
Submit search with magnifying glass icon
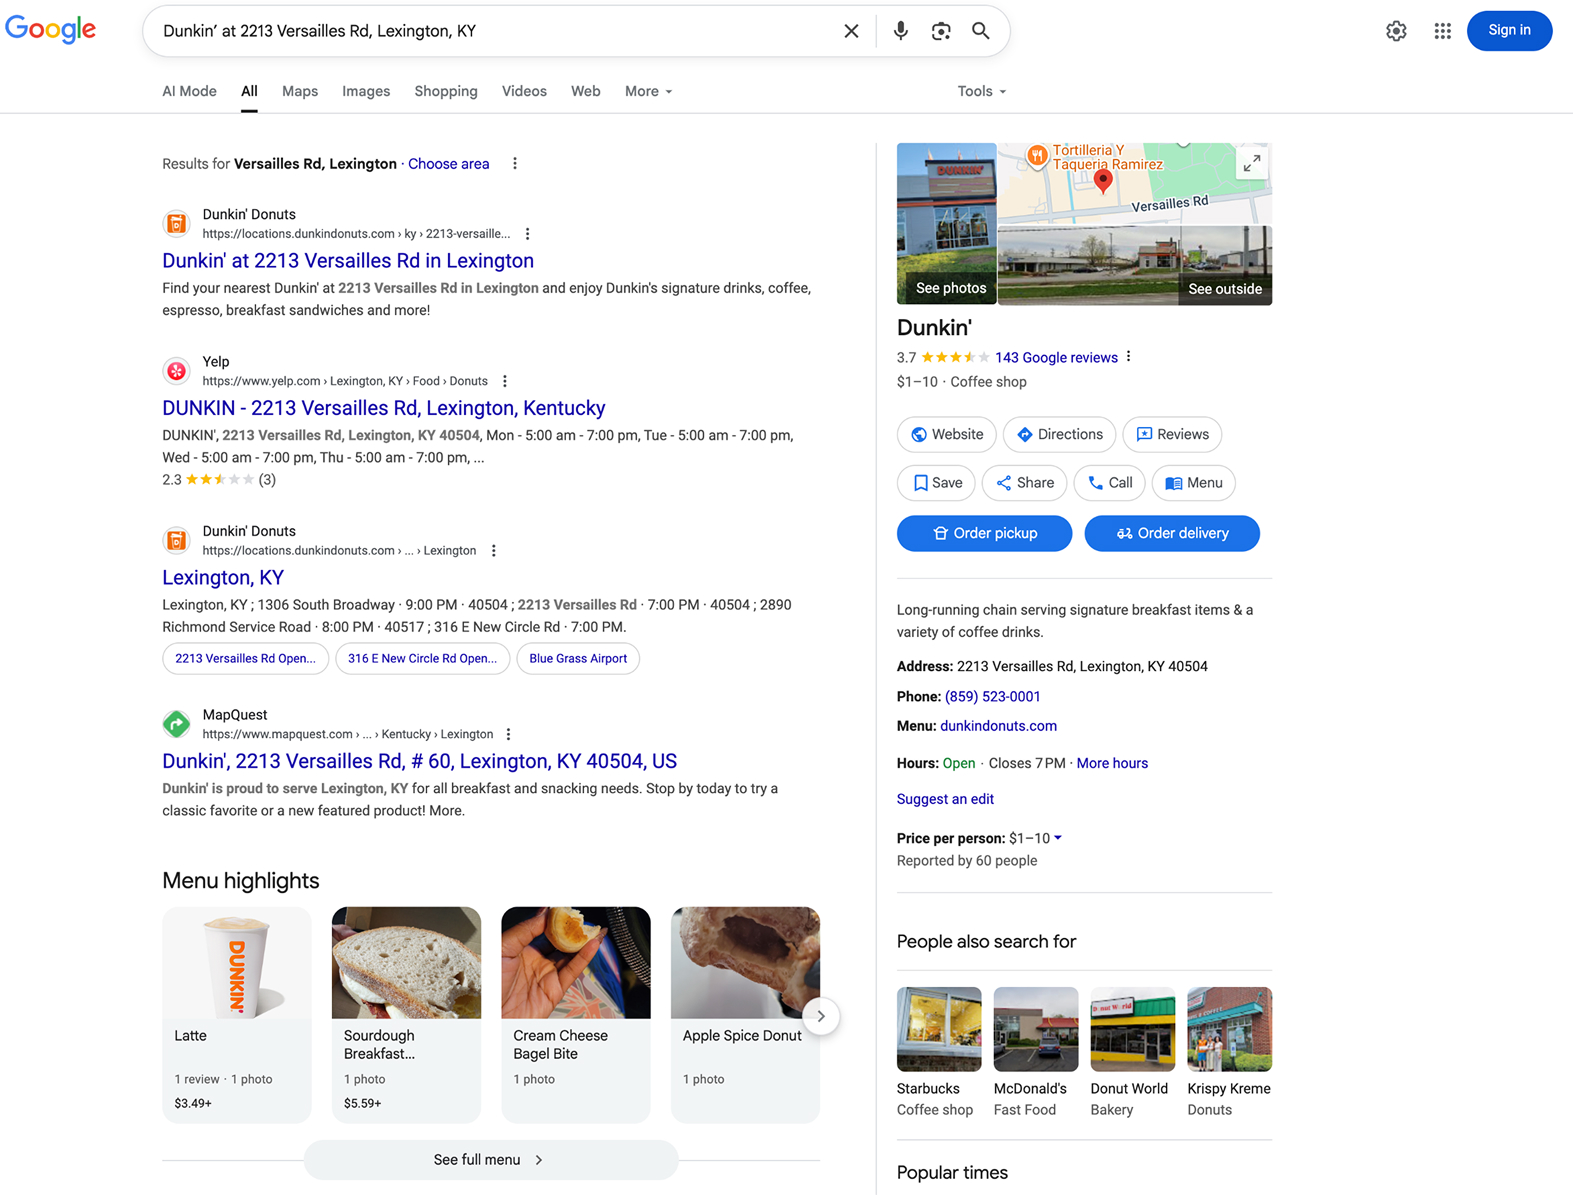click(981, 31)
